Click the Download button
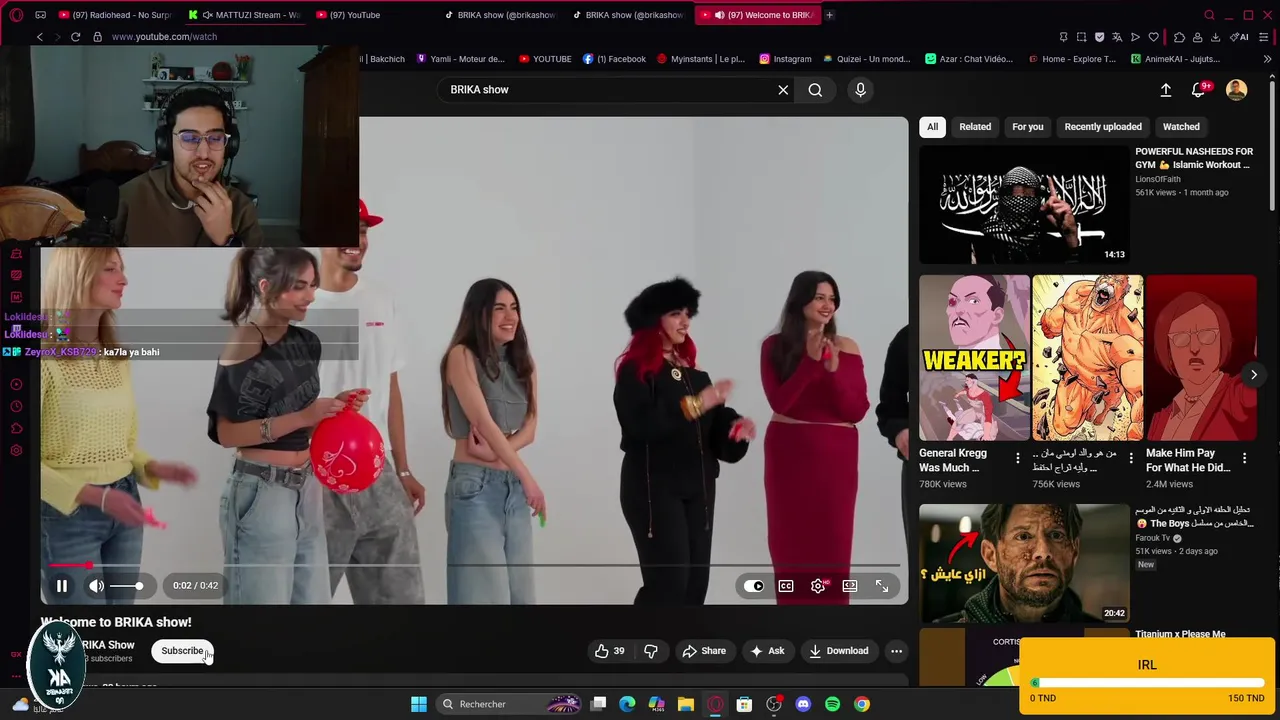Viewport: 1280px width, 720px height. [x=838, y=651]
